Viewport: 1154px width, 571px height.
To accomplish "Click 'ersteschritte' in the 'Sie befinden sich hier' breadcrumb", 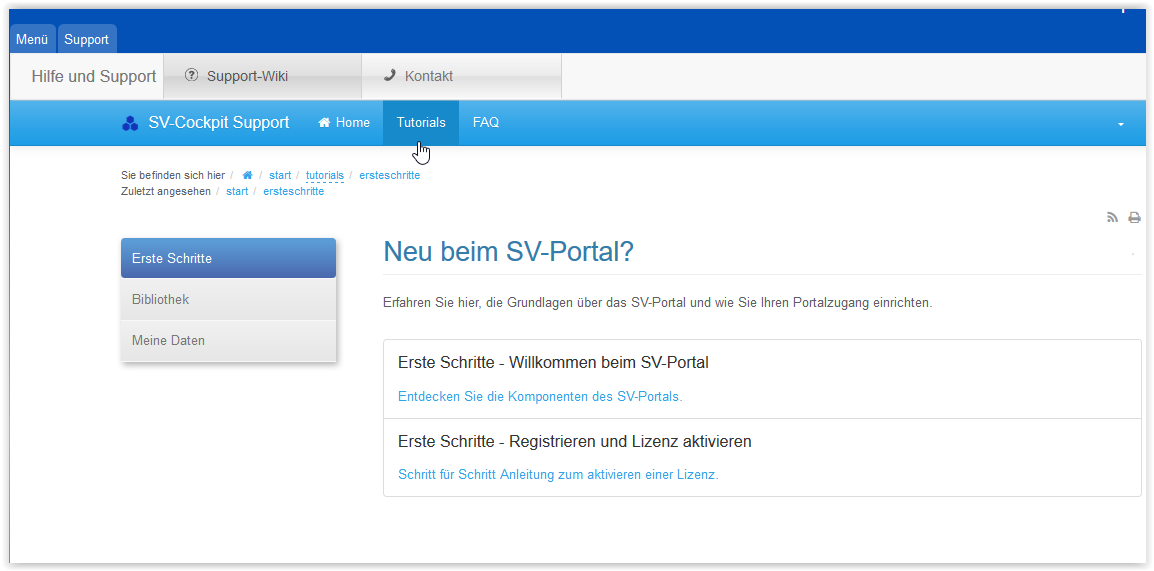I will 389,175.
